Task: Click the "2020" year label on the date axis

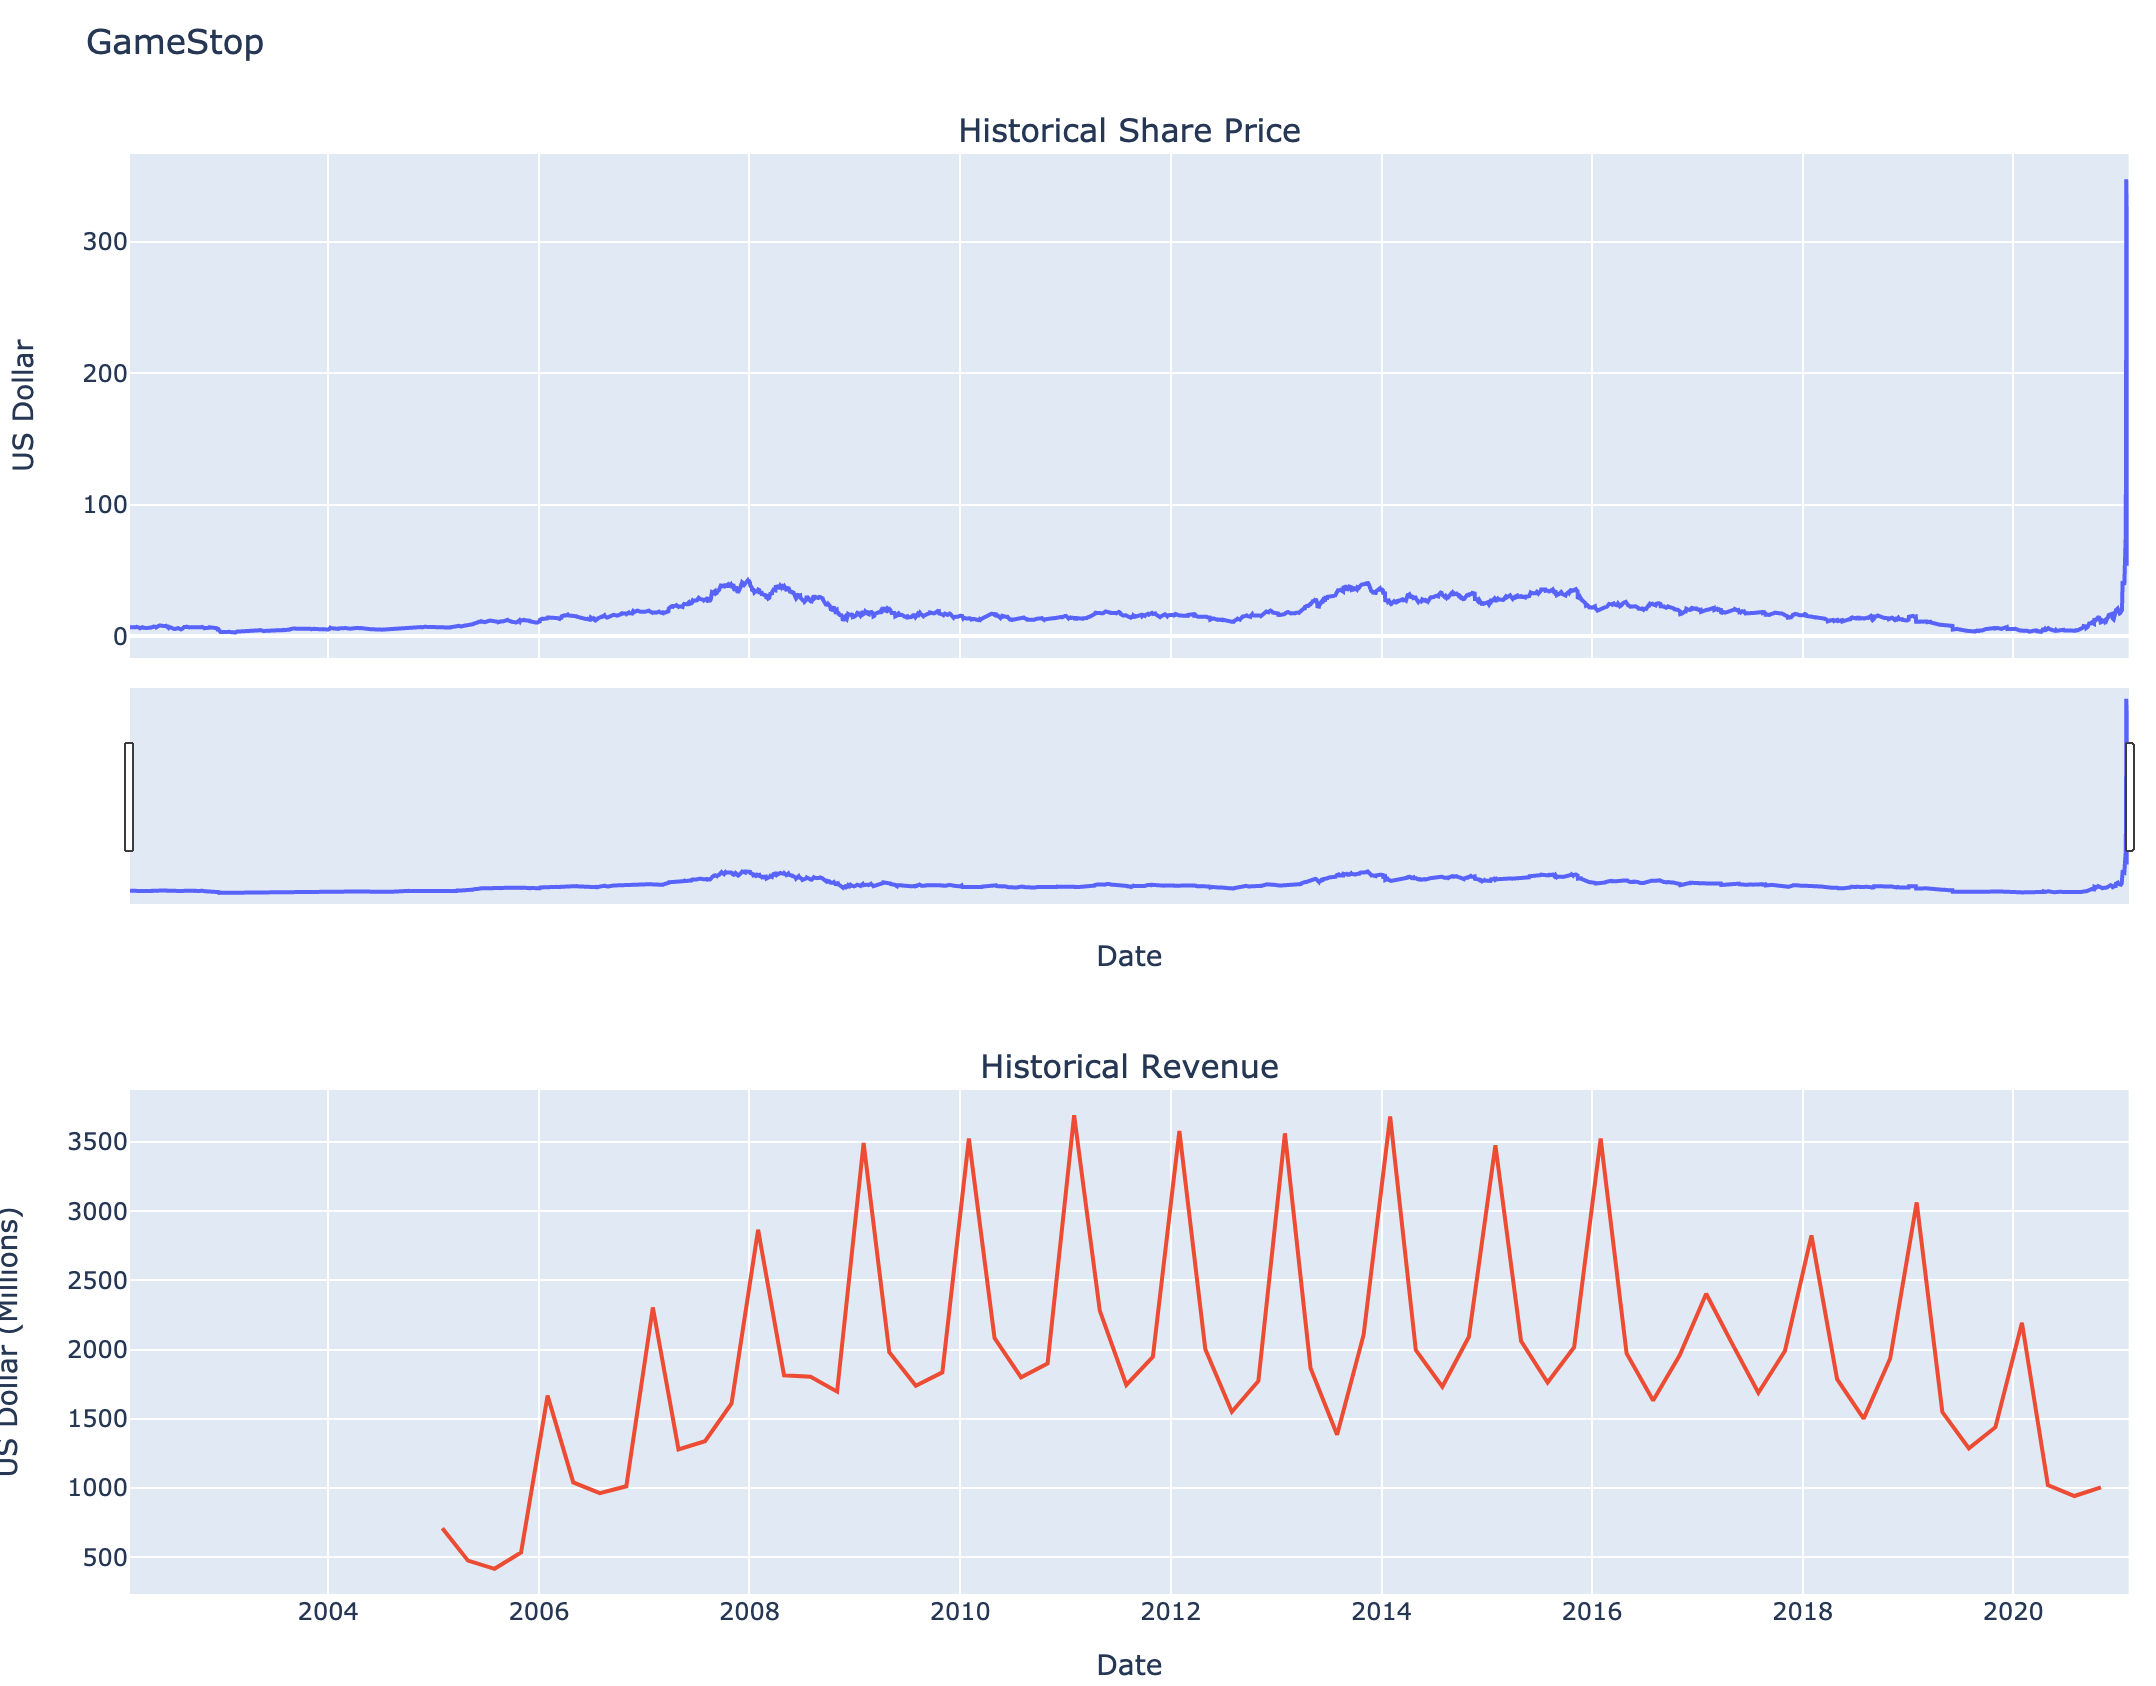Action: (2013, 1611)
